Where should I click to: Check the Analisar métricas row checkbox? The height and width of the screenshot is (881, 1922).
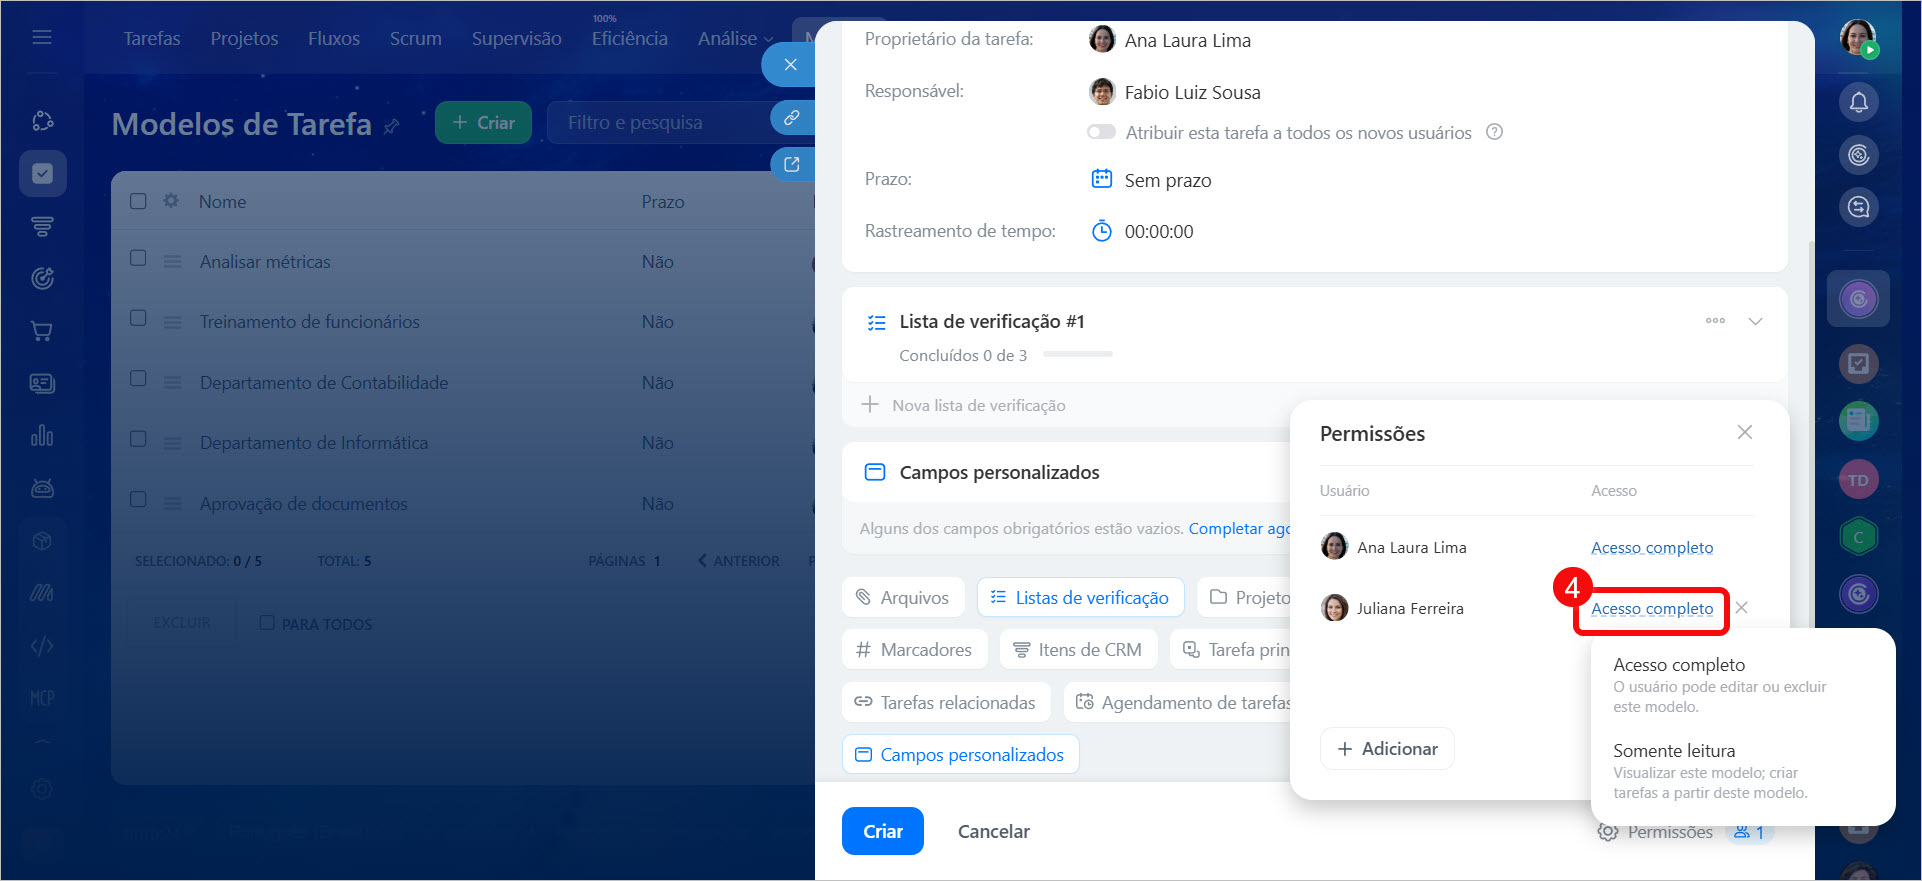[139, 259]
